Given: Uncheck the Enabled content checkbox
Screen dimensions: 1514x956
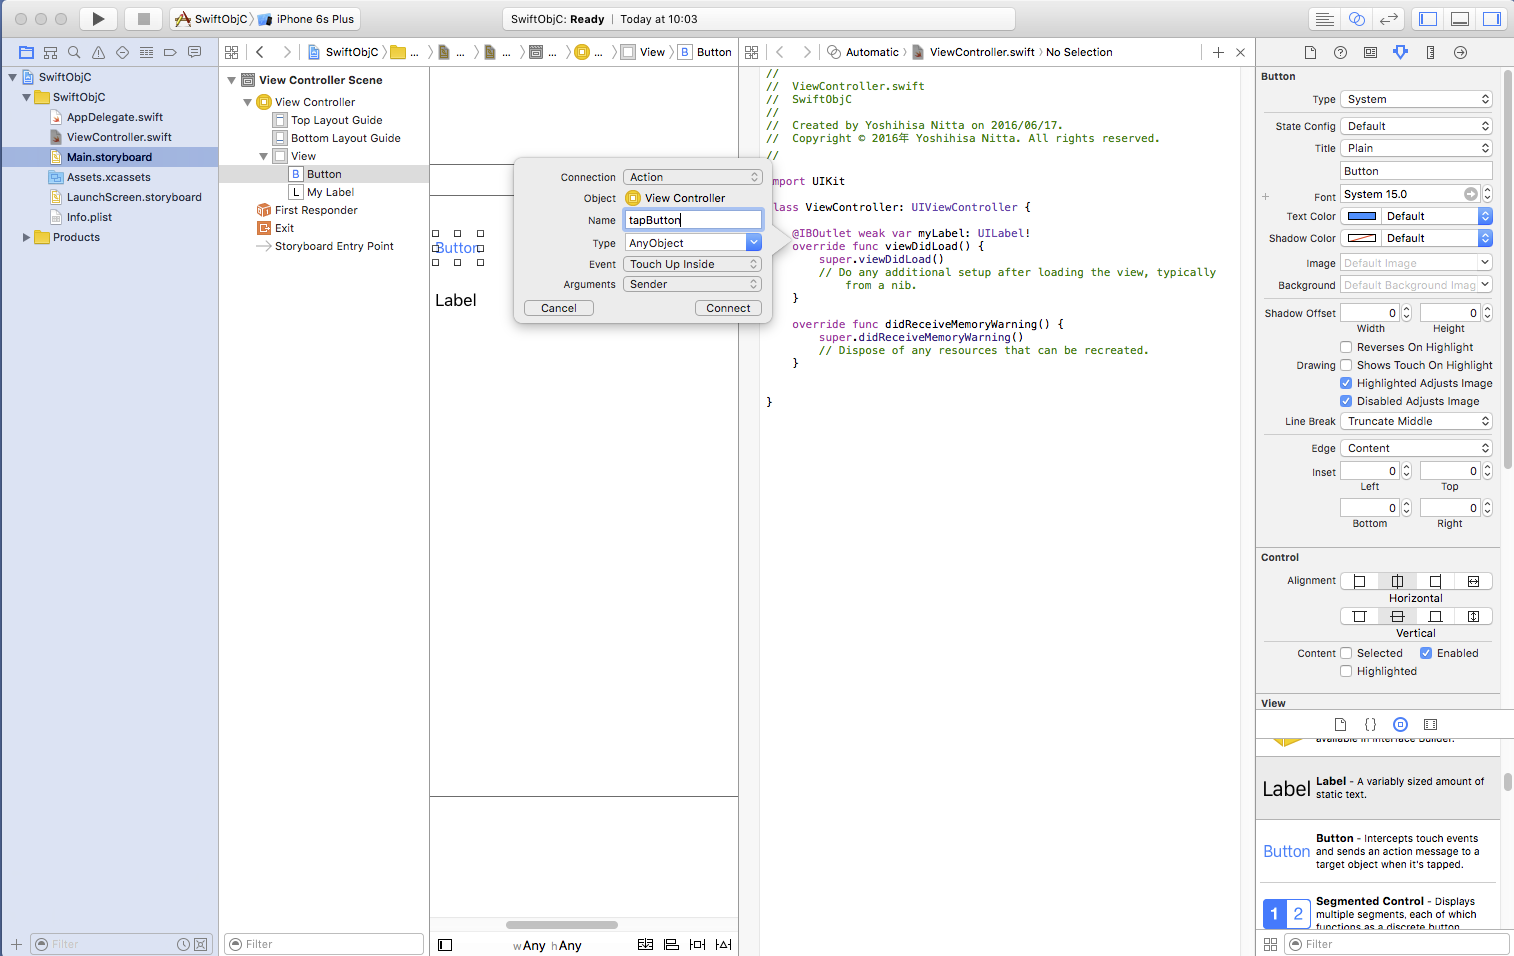Looking at the screenshot, I should (x=1426, y=653).
